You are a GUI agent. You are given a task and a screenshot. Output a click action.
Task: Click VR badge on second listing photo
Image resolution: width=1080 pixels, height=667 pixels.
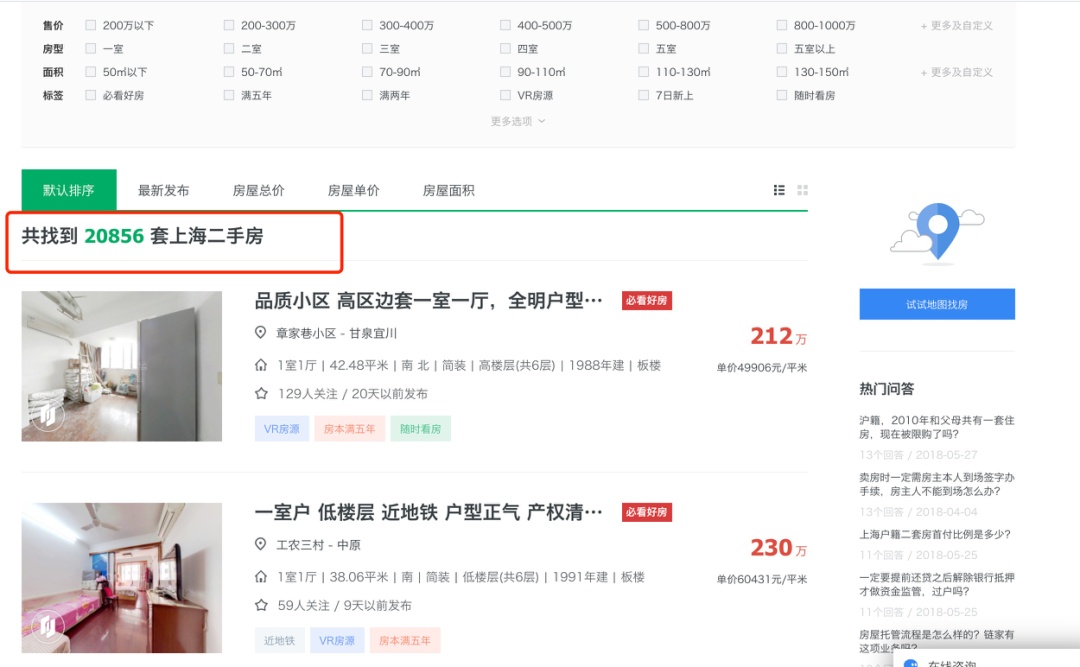tap(47, 627)
